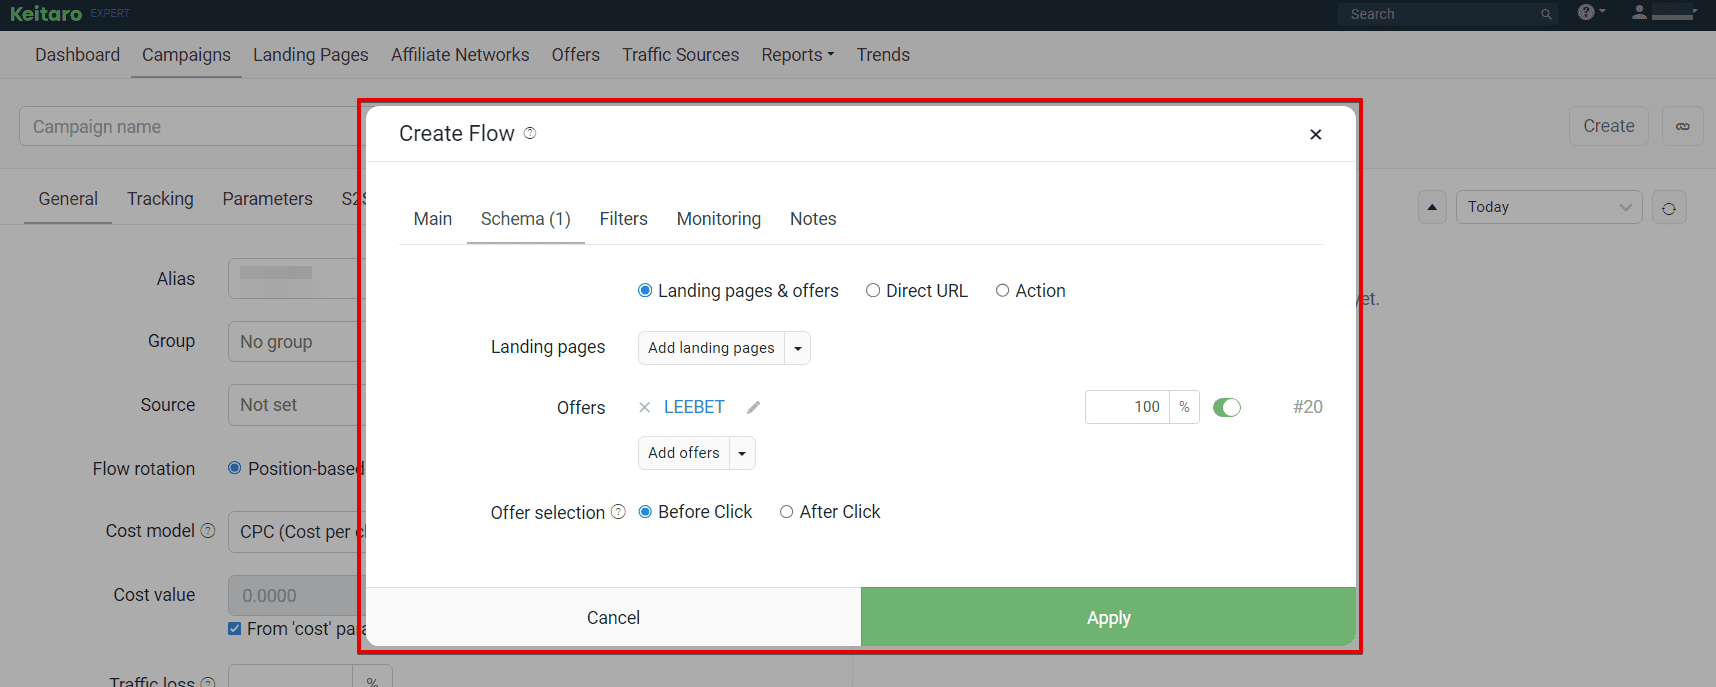1716x687 pixels.
Task: Edit the LEEBET offer with pencil icon
Action: 754,407
